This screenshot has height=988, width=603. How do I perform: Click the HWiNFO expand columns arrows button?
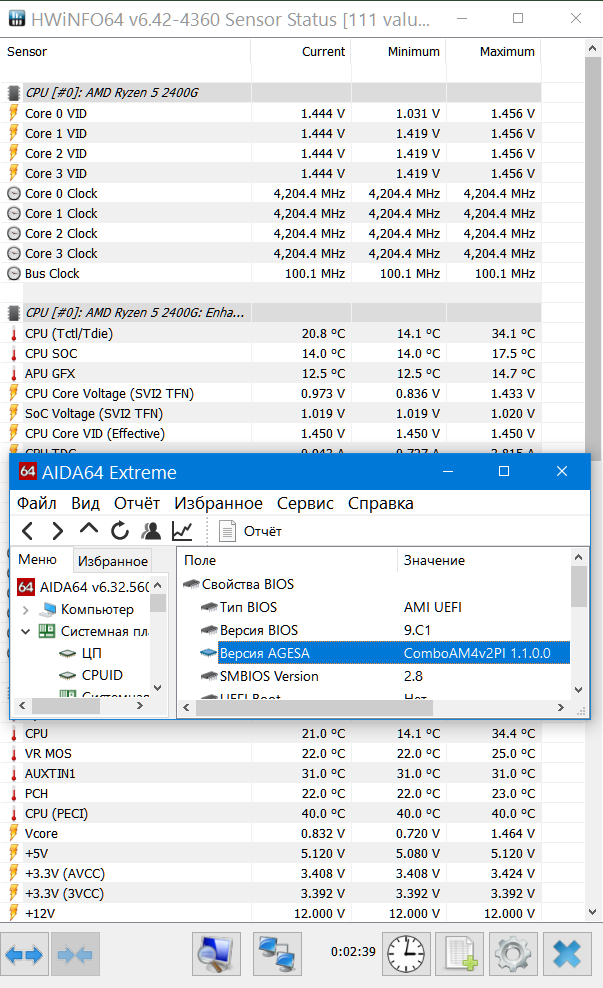point(24,954)
